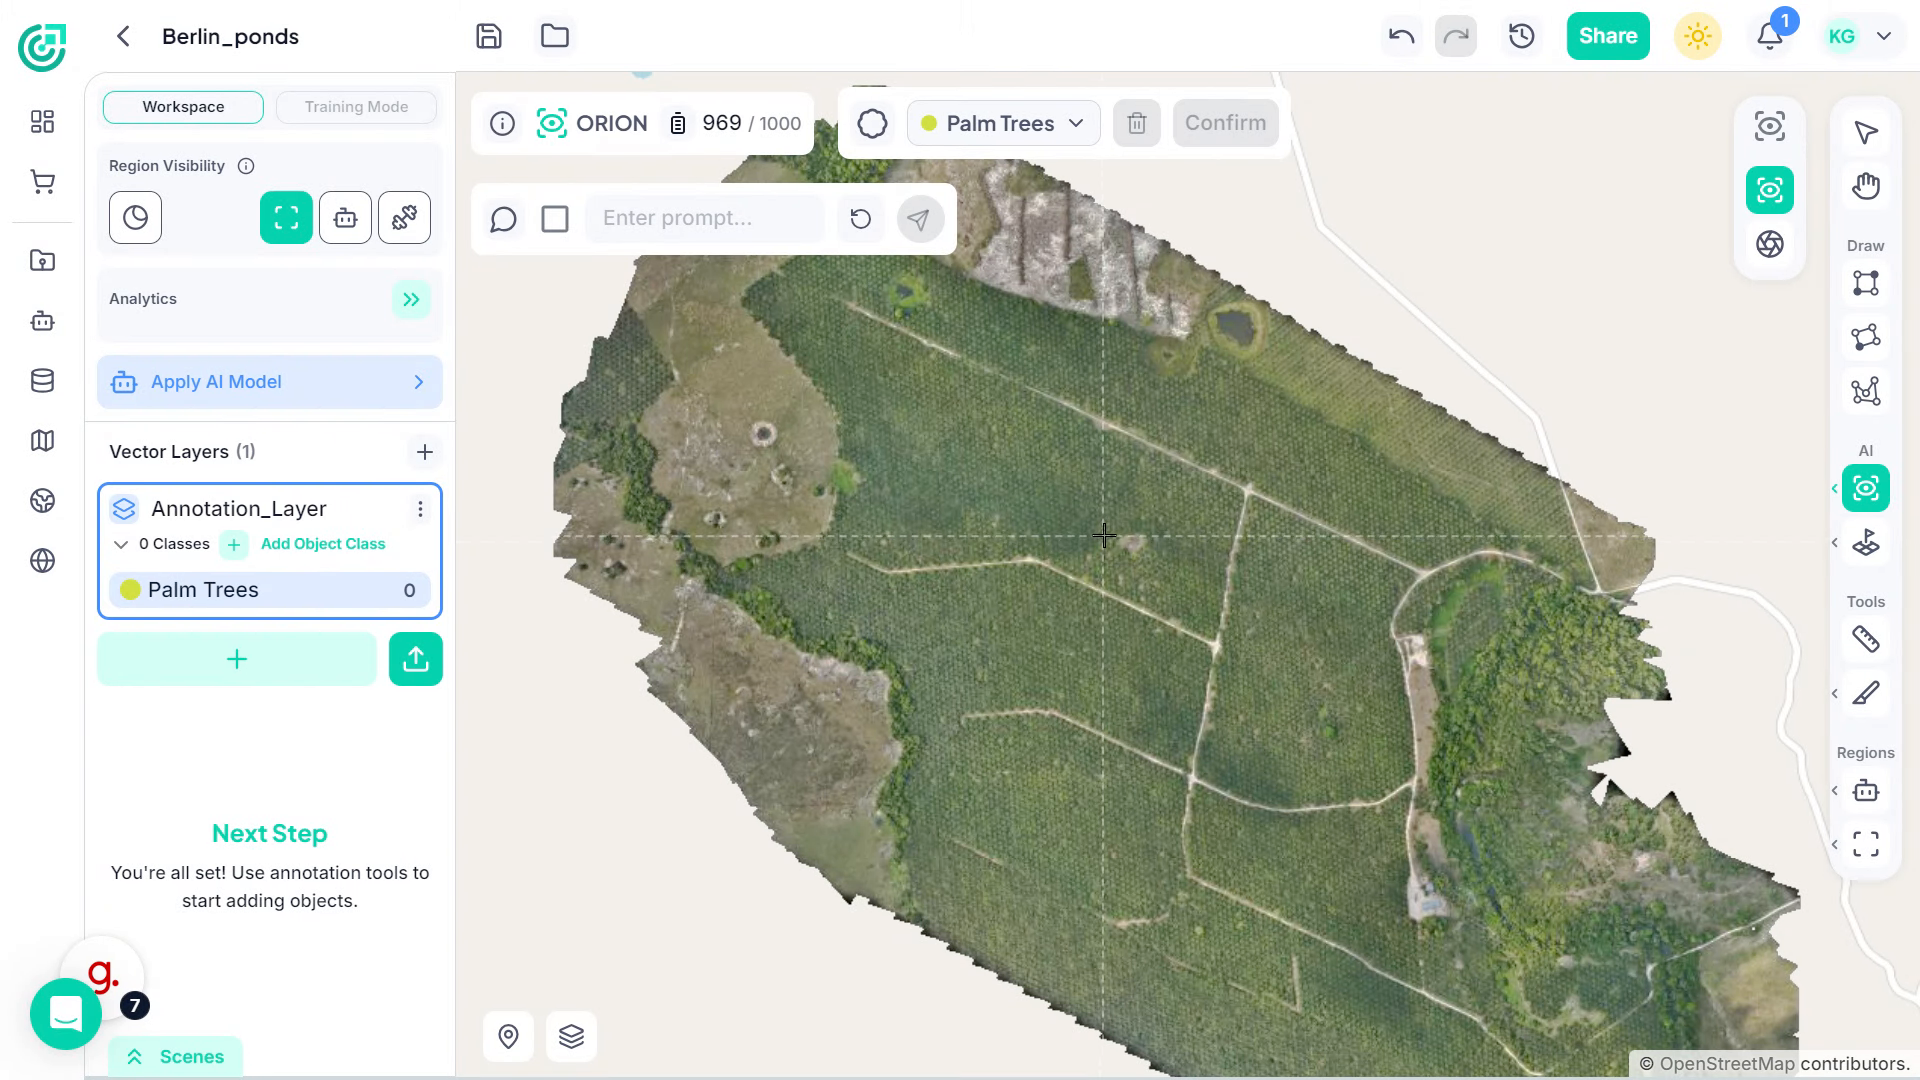Toggle the training region visibility button
The image size is (1920, 1080).
(x=405, y=218)
